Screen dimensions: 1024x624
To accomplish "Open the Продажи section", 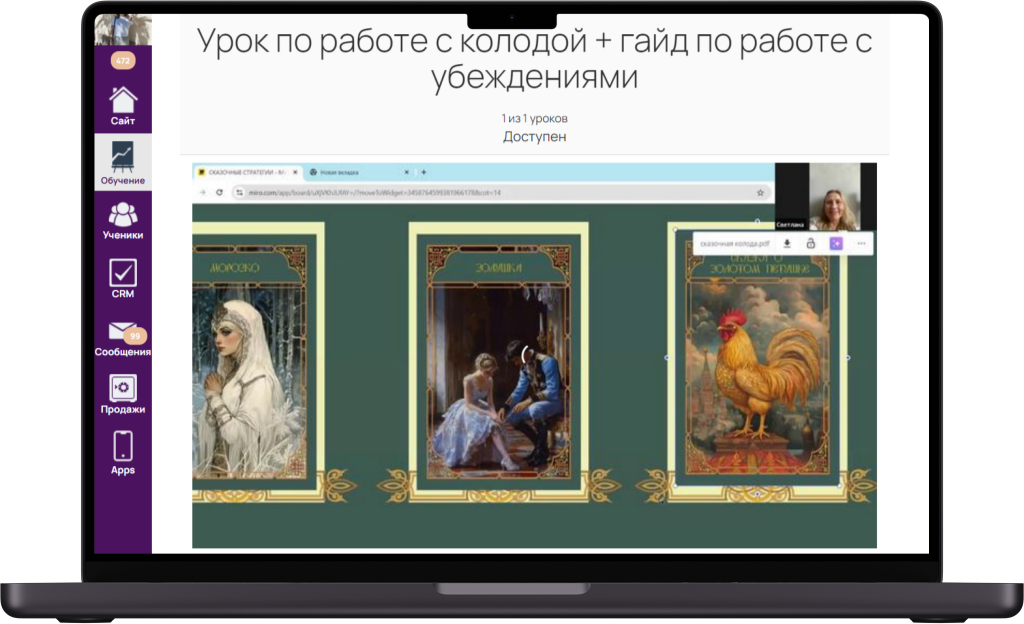I will [x=123, y=394].
